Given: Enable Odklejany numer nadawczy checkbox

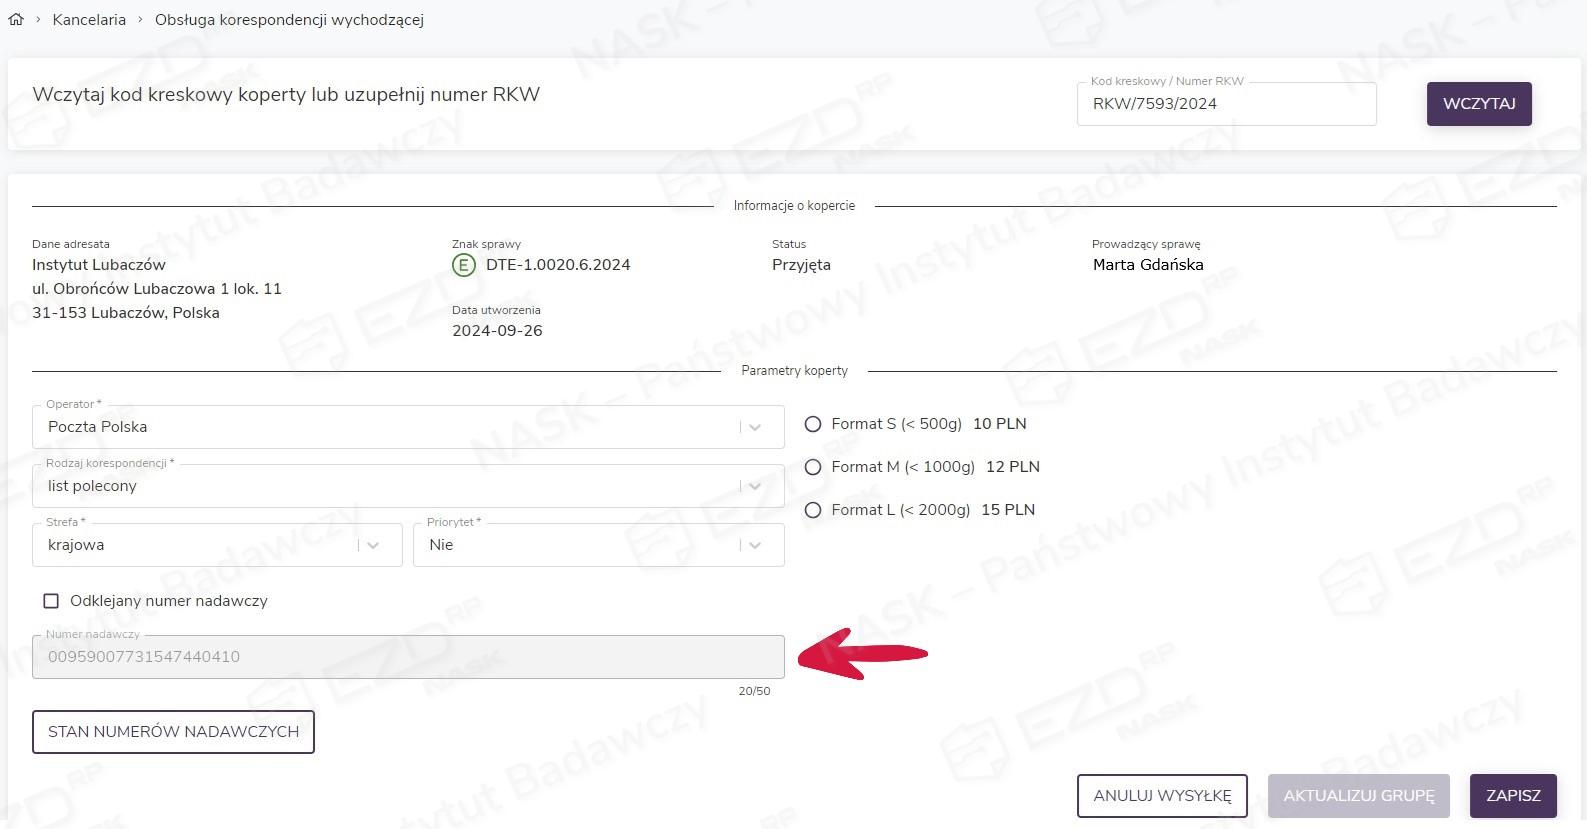Looking at the screenshot, I should (x=51, y=601).
